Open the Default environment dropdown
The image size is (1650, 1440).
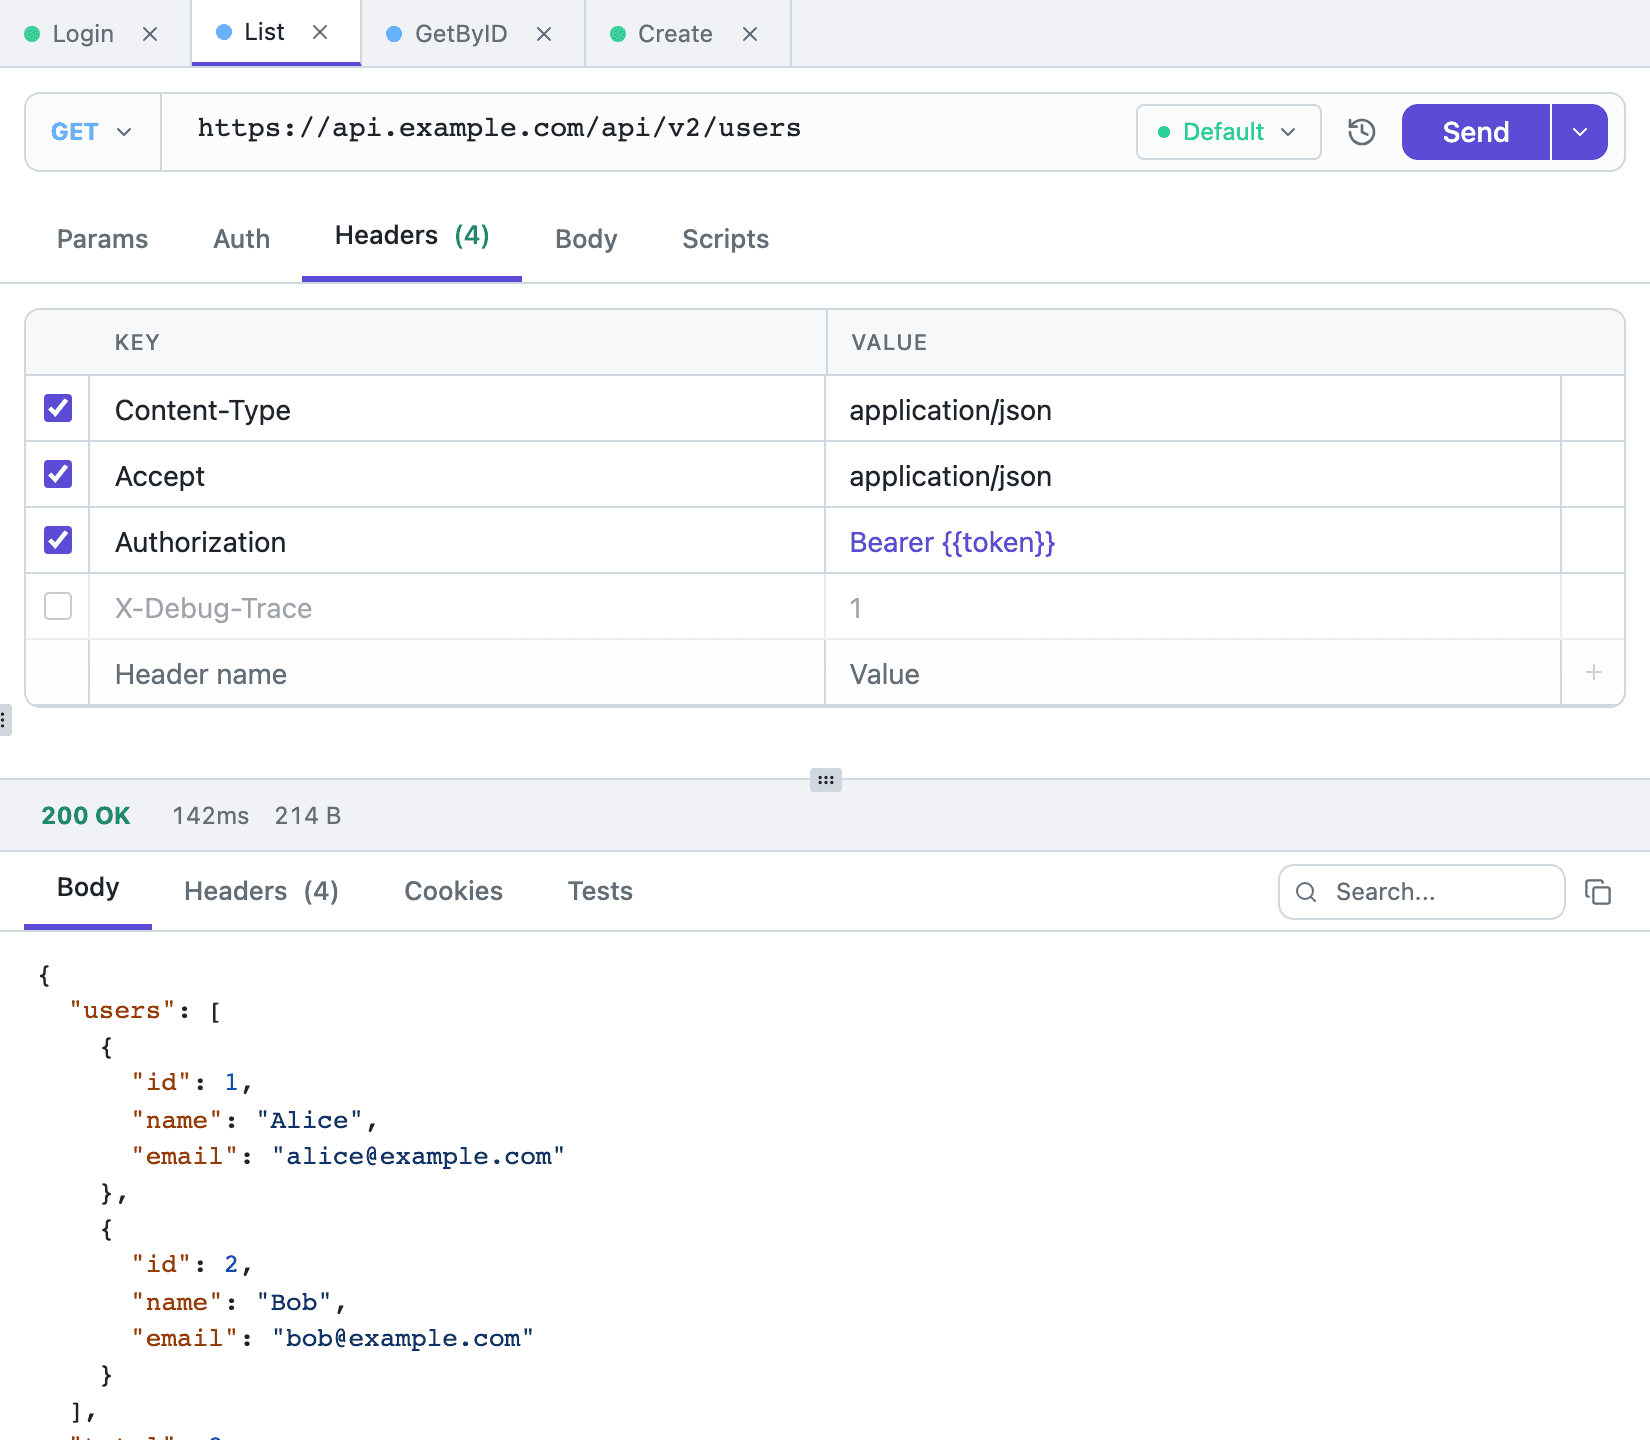pos(1228,132)
